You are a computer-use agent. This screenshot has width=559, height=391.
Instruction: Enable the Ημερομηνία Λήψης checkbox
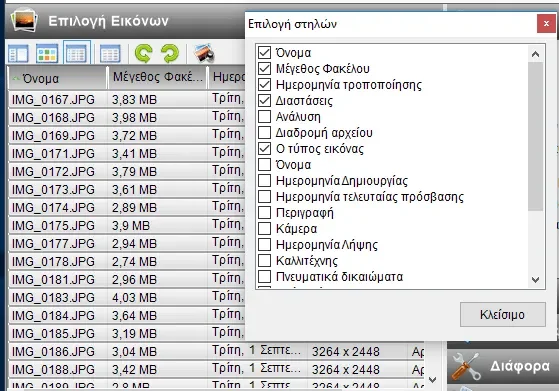[264, 245]
